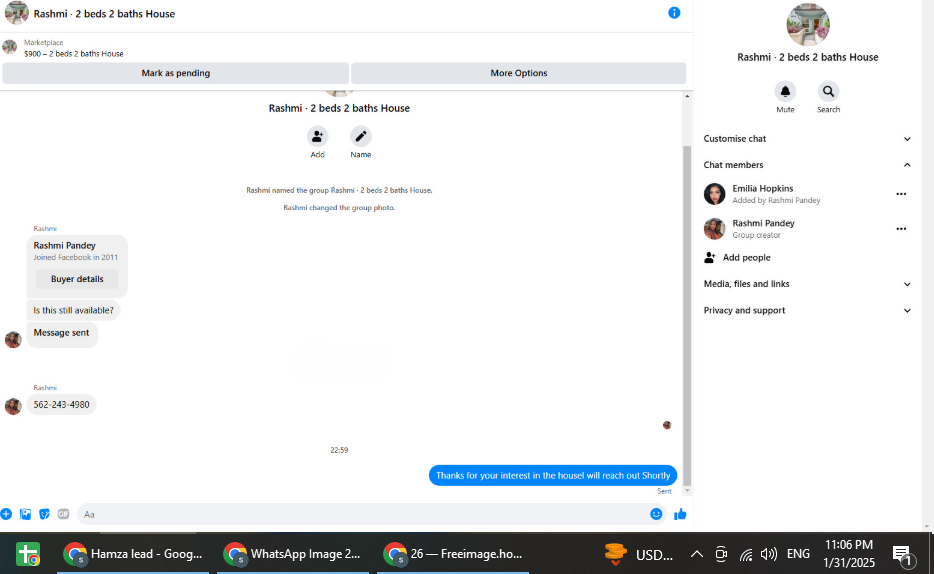
Task: Expand Media, files and links section
Action: click(807, 284)
